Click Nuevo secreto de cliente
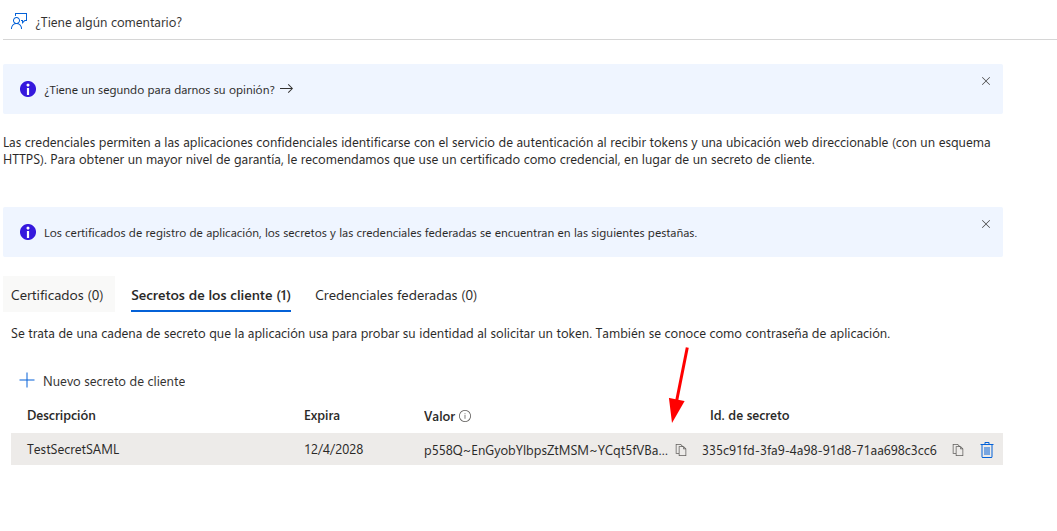1057x531 pixels. click(x=114, y=381)
